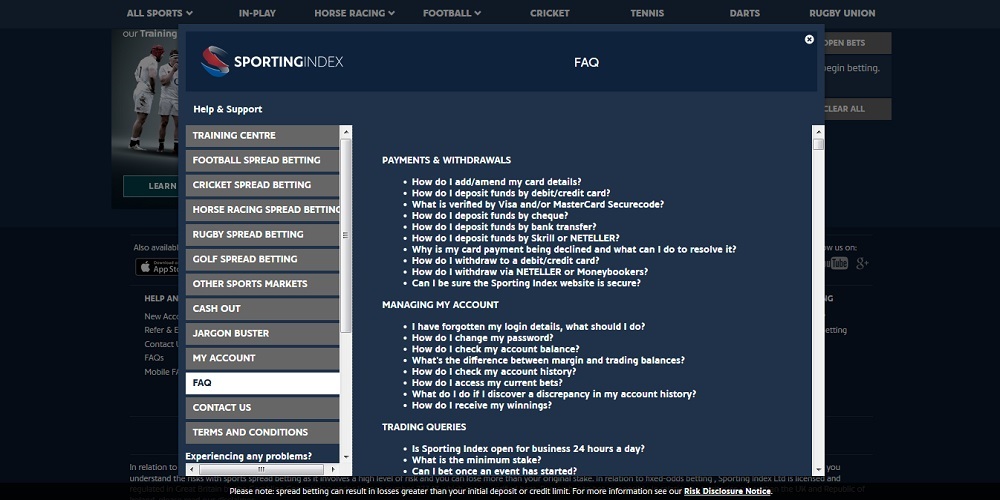Select Rugby Union in top navigation
The width and height of the screenshot is (1000, 500).
pyautogui.click(x=842, y=13)
